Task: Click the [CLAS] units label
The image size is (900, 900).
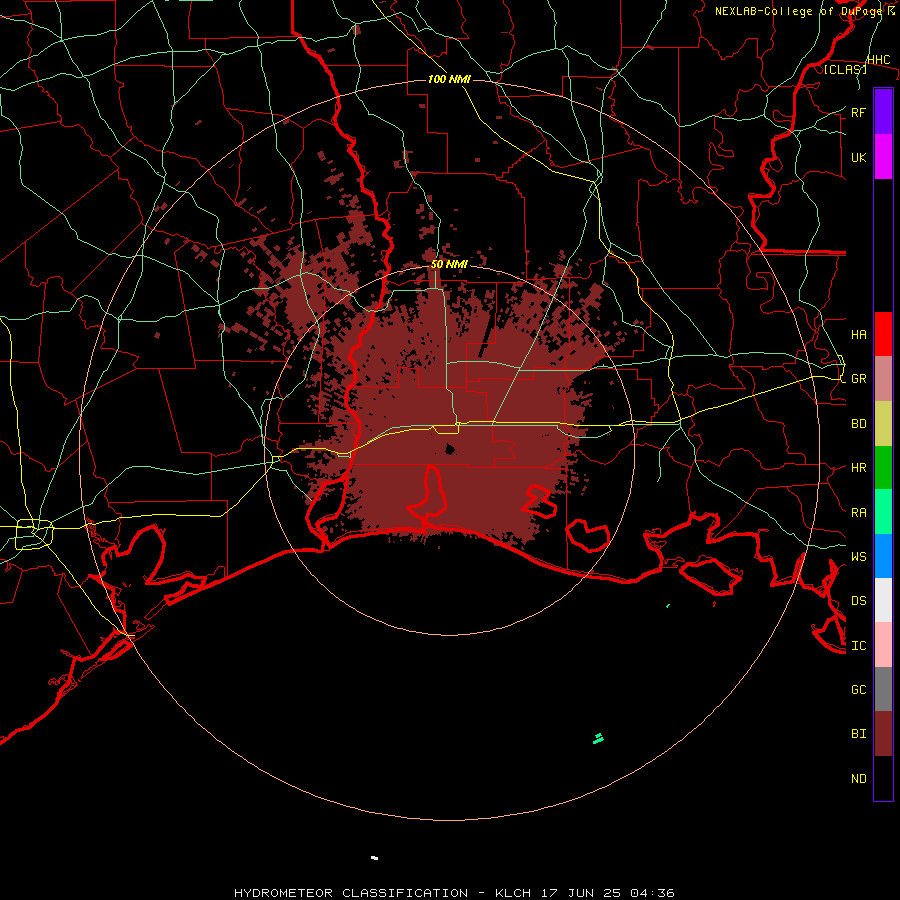Action: 845,69
